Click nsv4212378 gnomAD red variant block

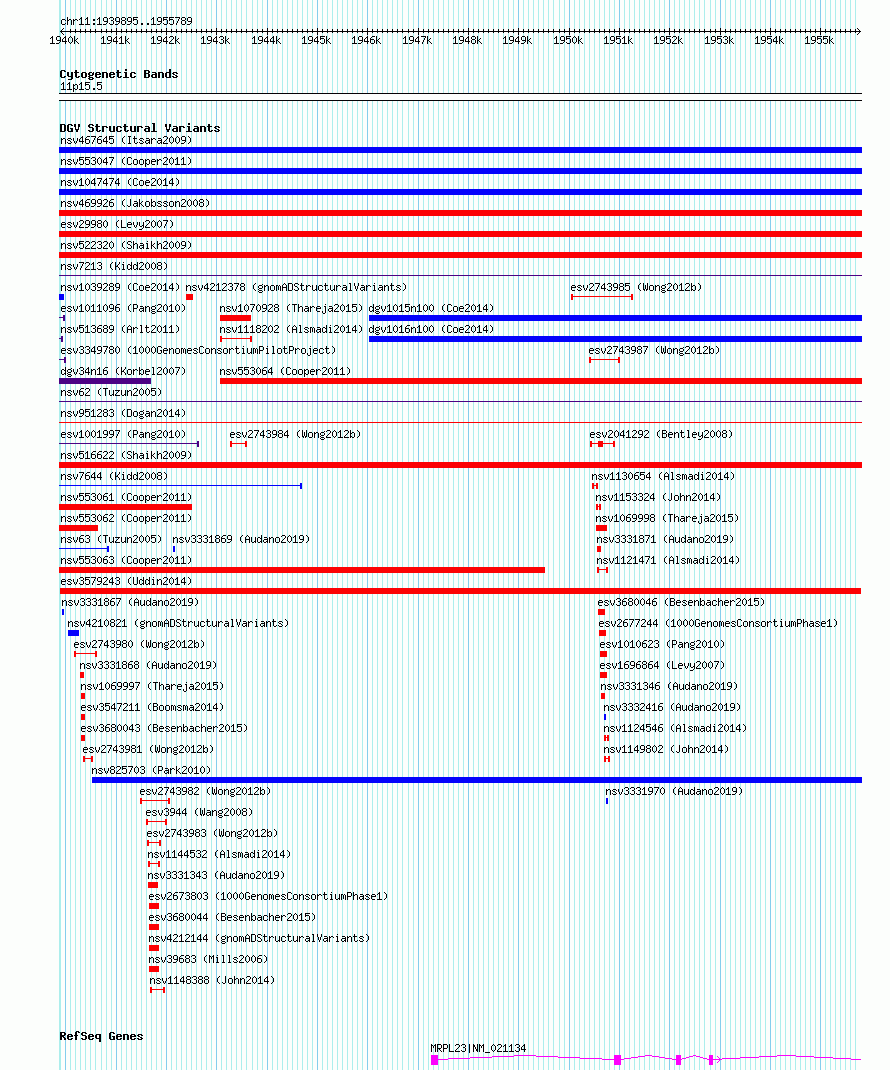click(x=190, y=297)
